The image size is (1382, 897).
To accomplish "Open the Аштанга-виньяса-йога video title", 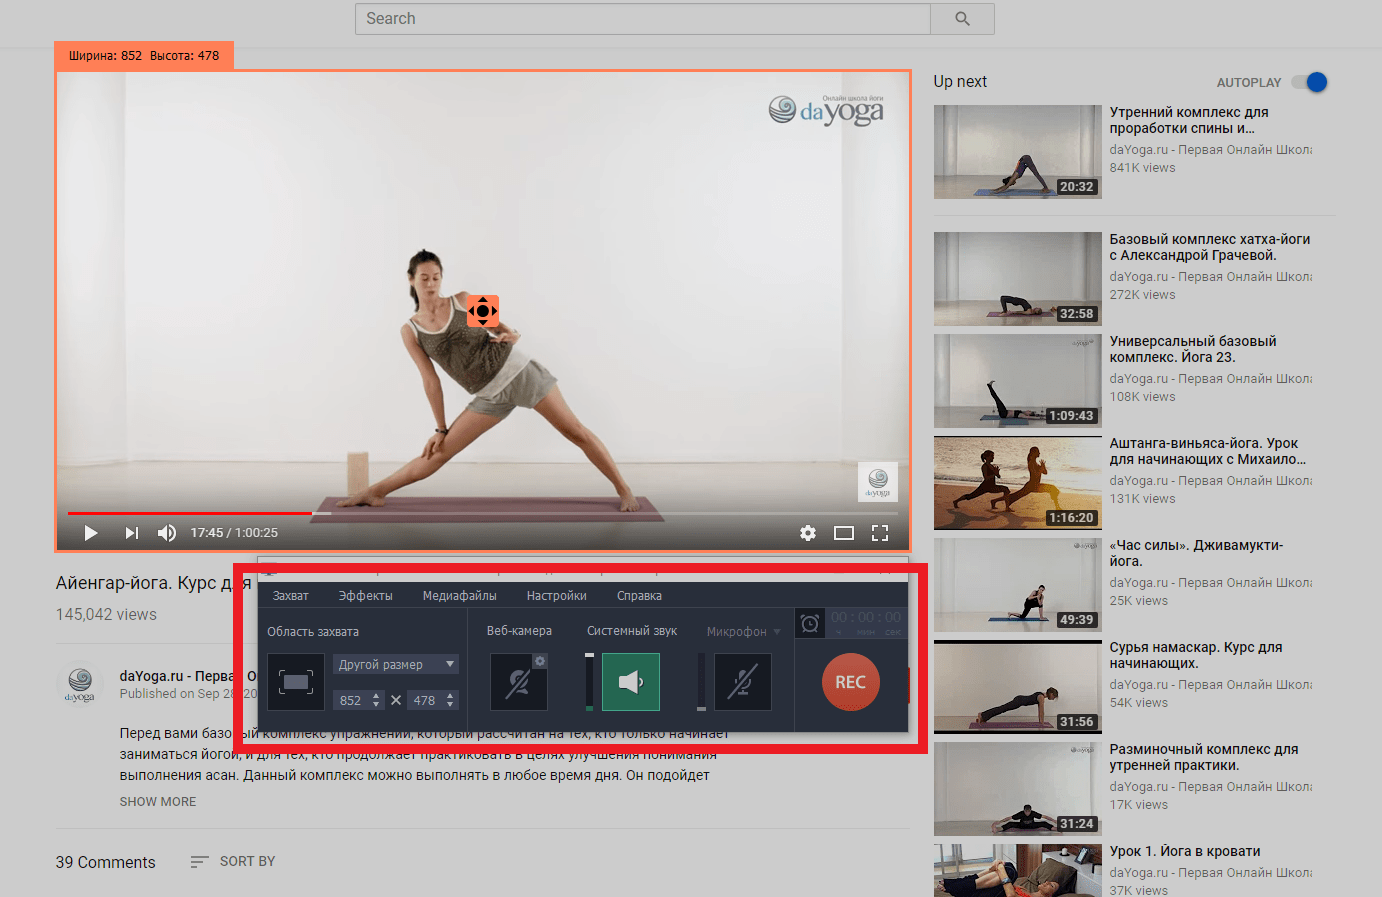I will pos(1208,451).
